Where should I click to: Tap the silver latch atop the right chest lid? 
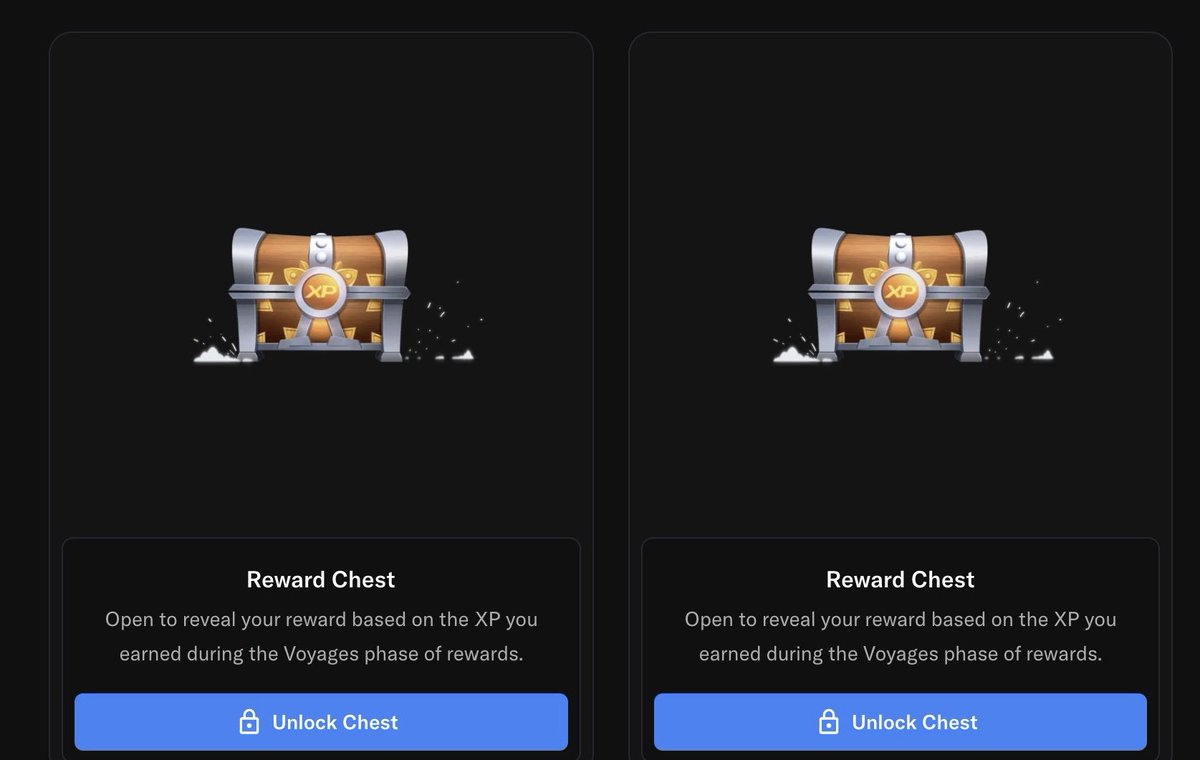click(x=900, y=246)
